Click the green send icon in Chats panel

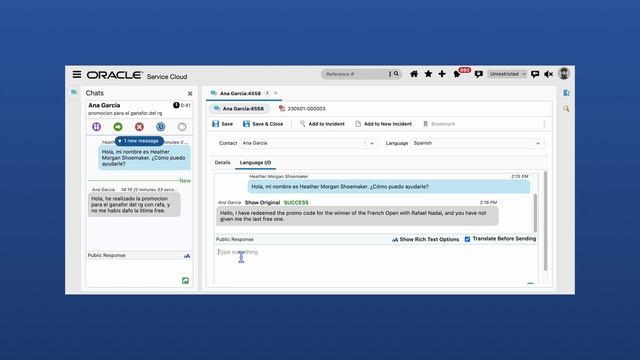click(x=185, y=280)
